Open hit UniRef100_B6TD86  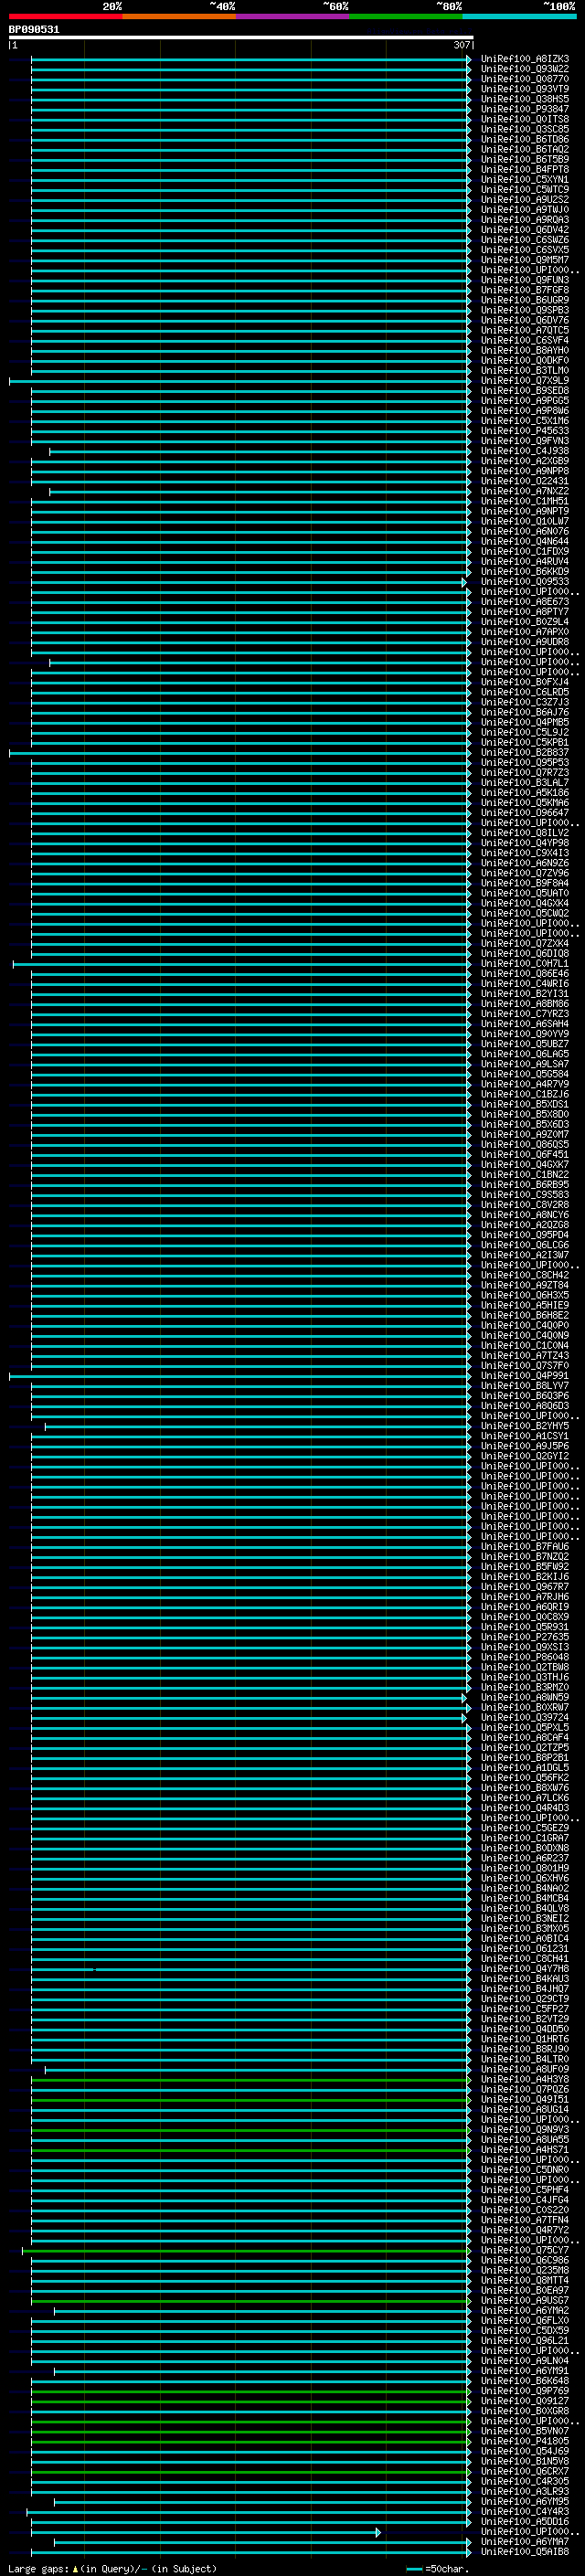pos(524,139)
